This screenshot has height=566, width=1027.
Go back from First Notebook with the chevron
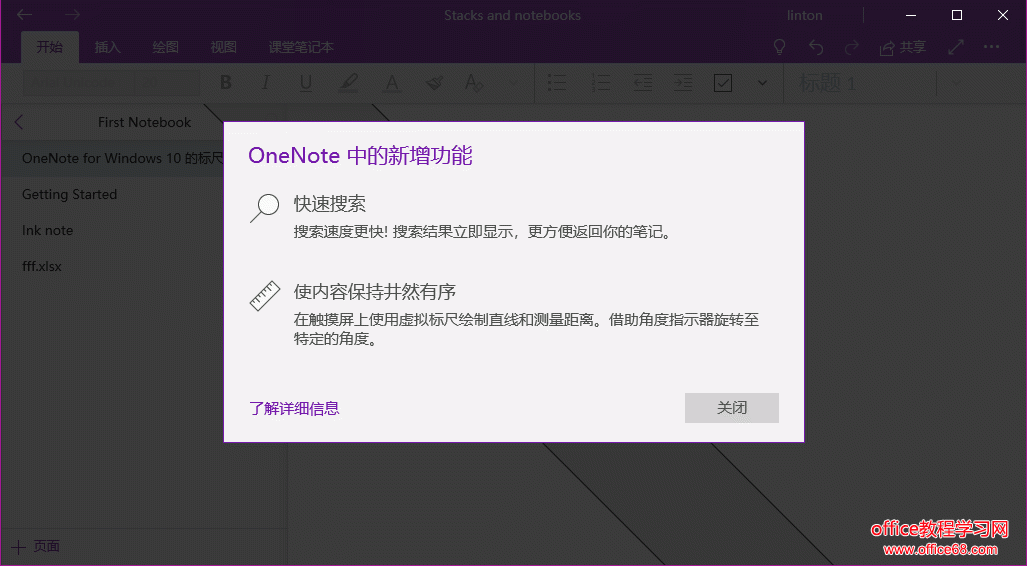pyautogui.click(x=18, y=122)
